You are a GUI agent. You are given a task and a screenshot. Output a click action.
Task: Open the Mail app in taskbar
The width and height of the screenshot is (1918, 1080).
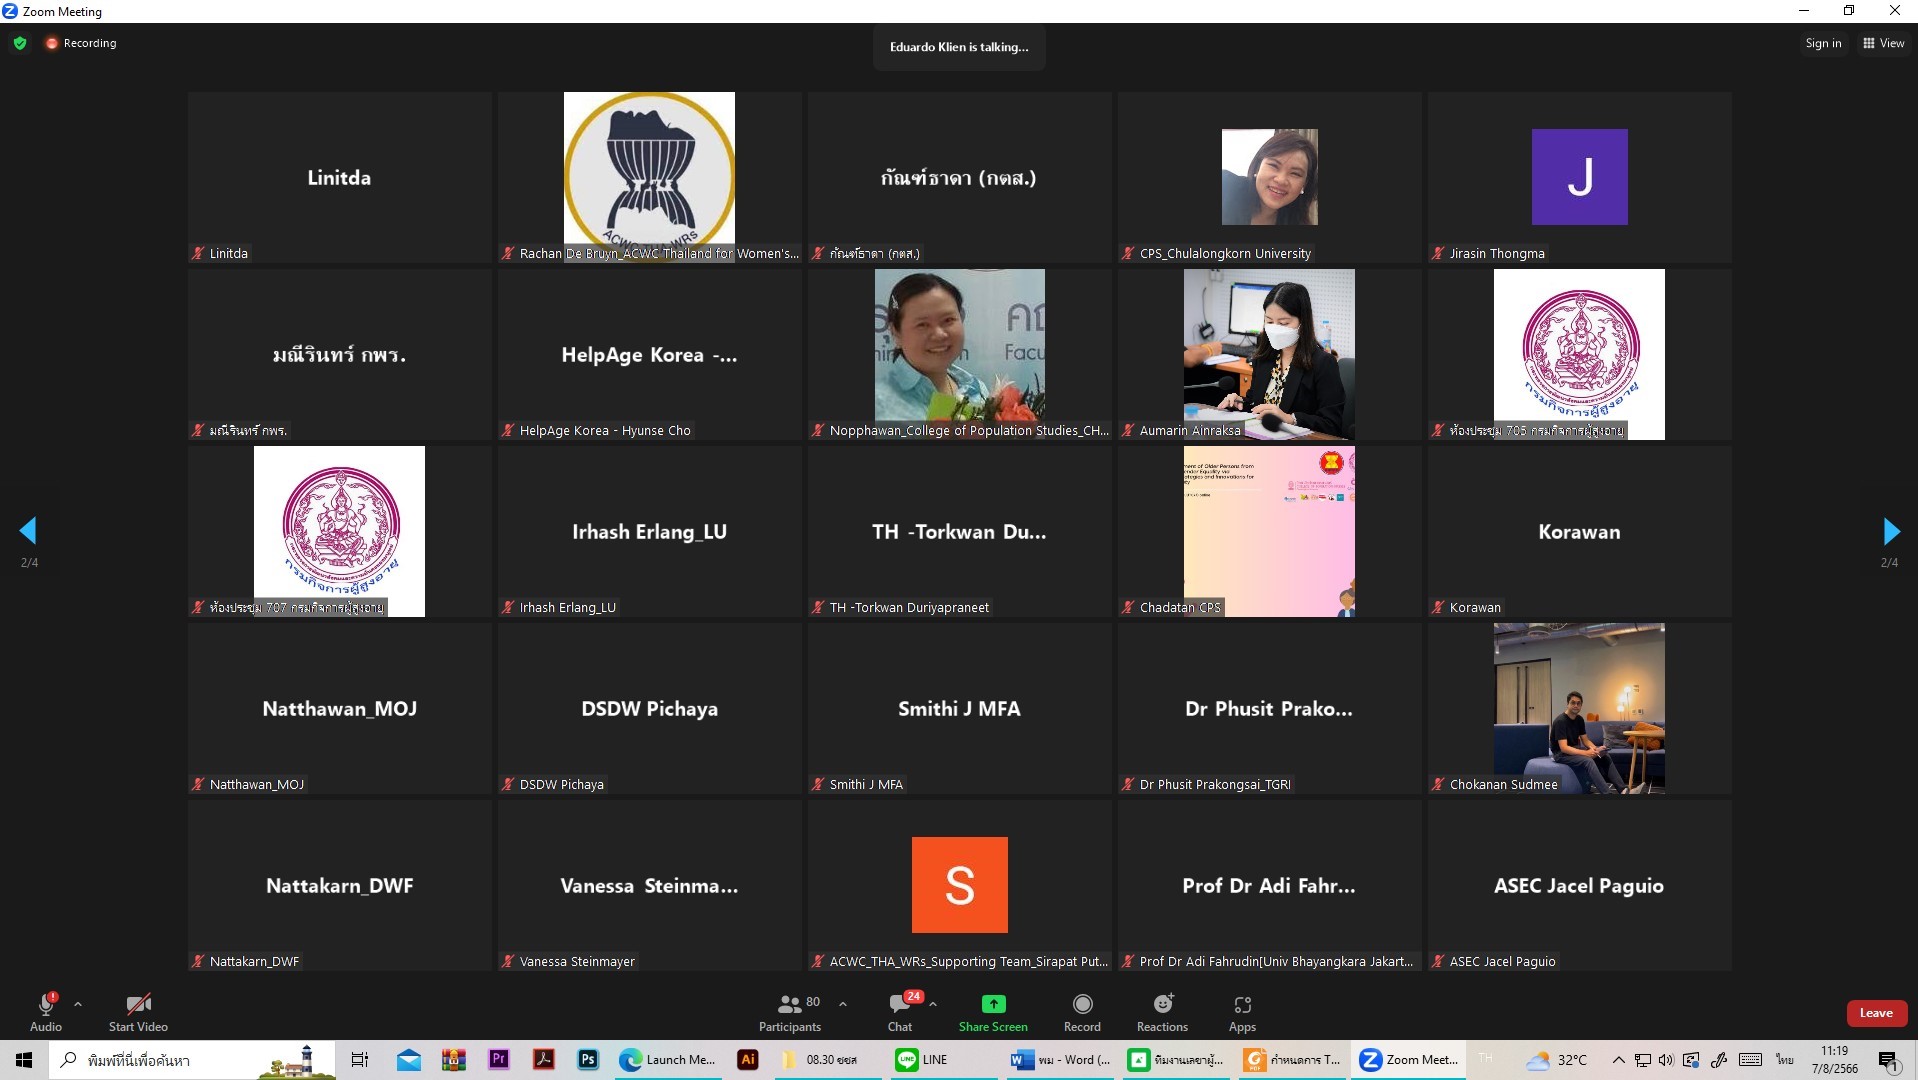coord(409,1060)
